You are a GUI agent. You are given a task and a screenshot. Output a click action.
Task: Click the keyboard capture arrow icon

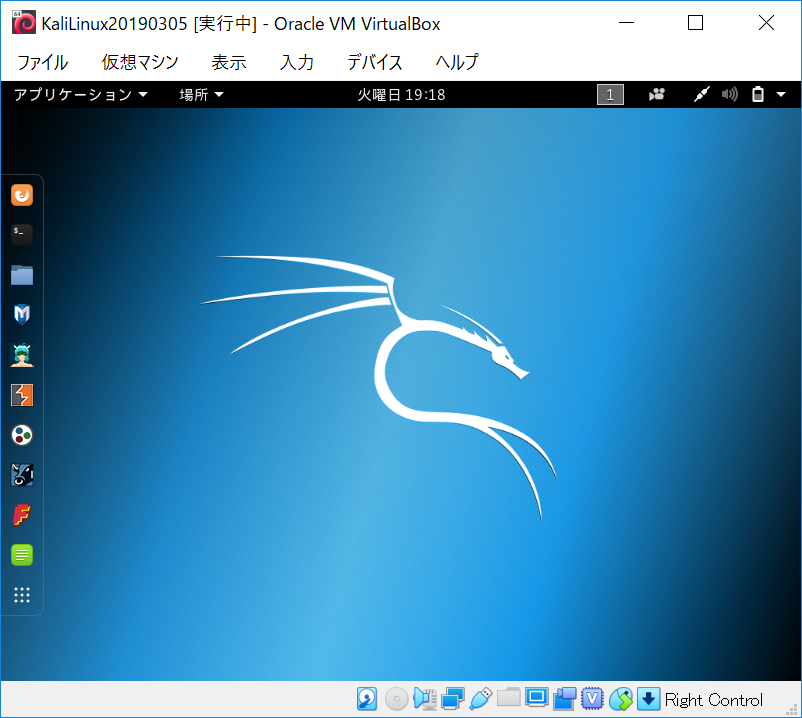click(648, 699)
